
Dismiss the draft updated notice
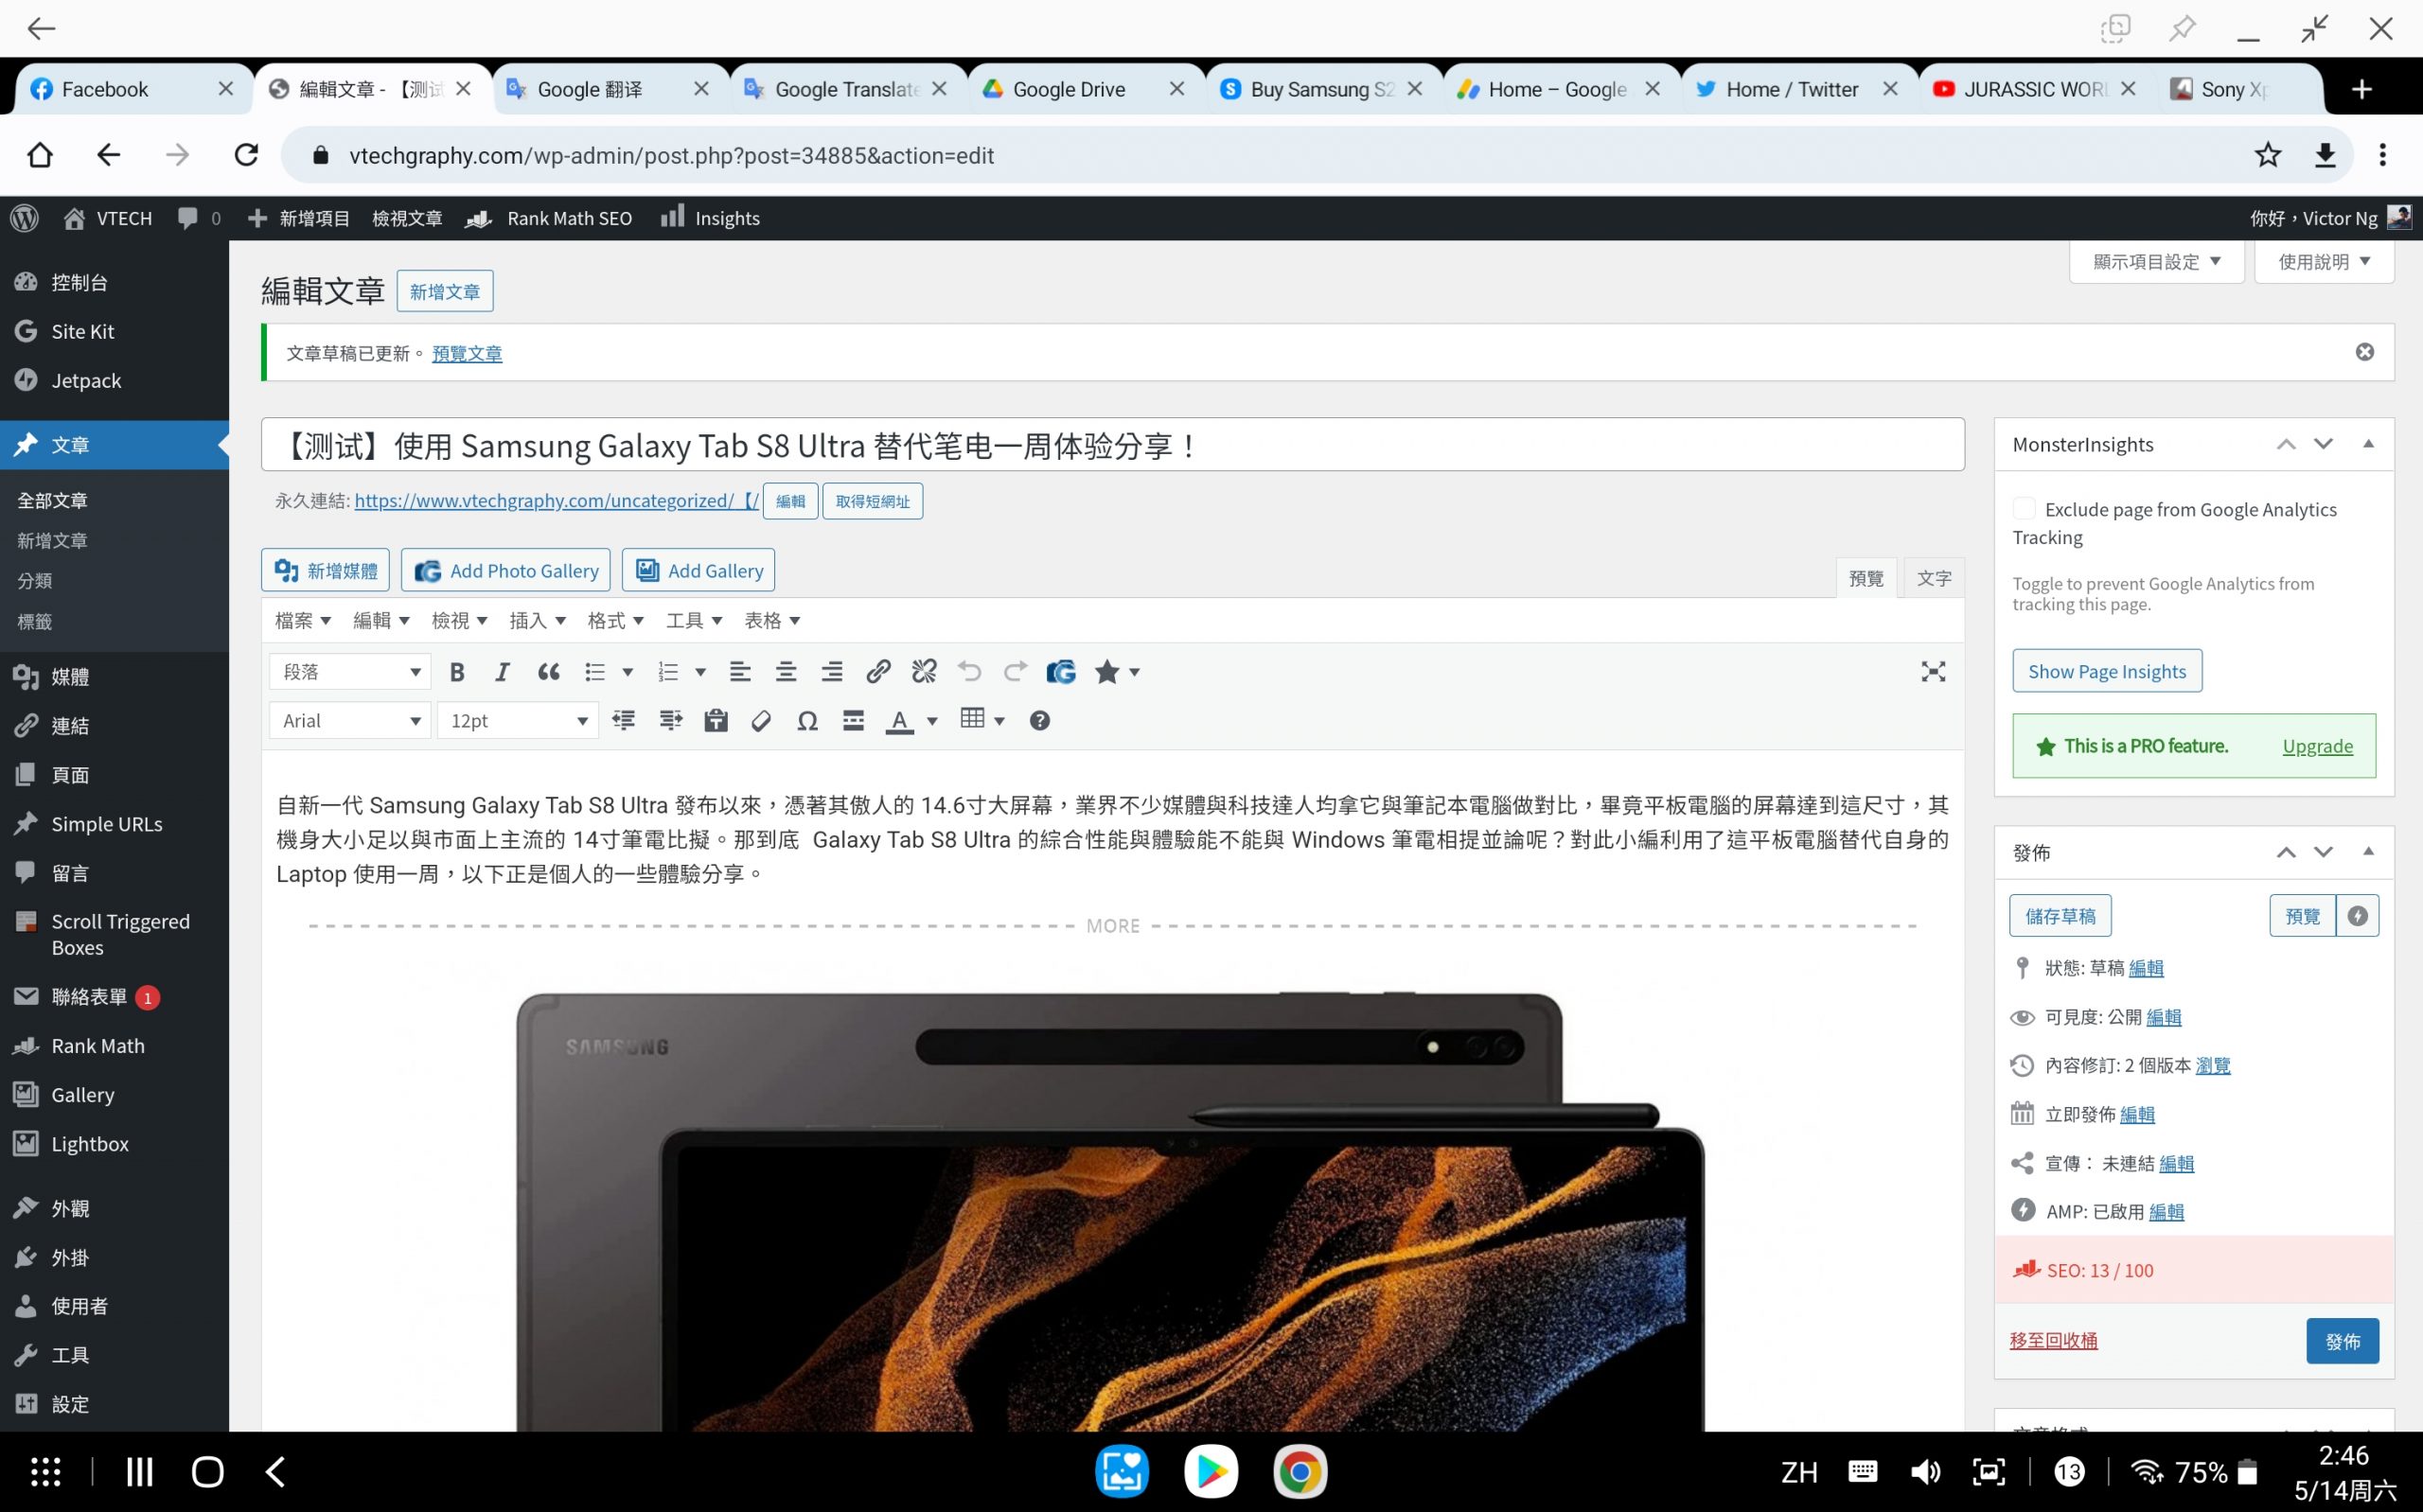point(2365,352)
